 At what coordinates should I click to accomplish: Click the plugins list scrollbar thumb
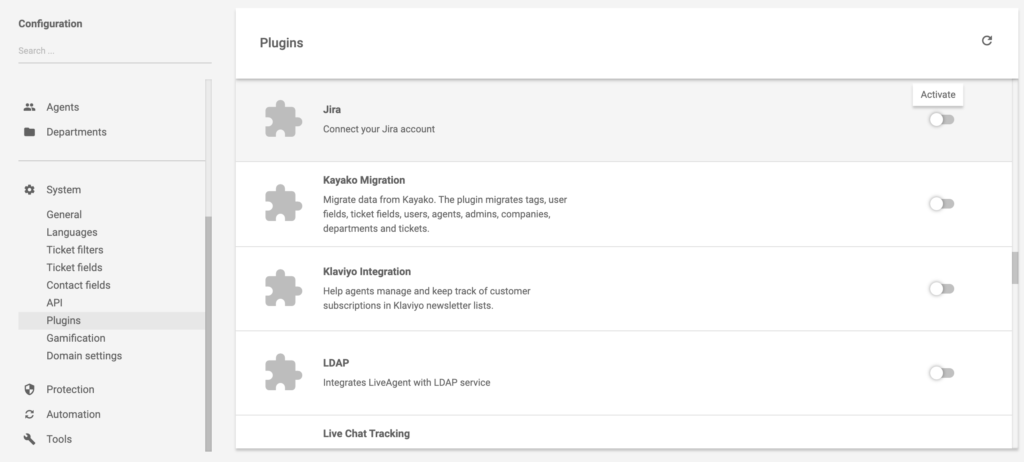tap(1015, 268)
